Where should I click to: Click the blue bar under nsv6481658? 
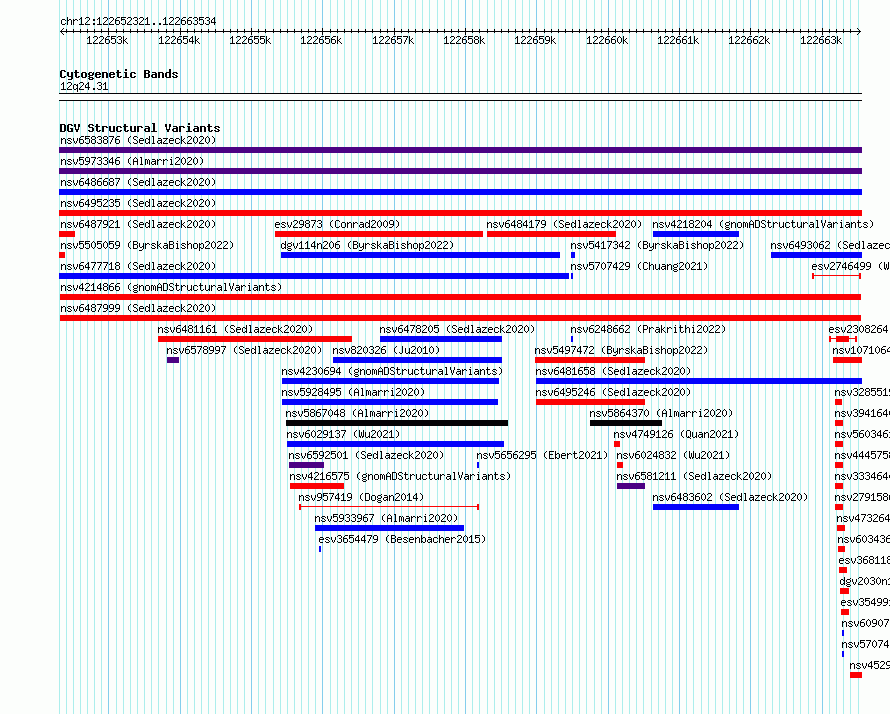click(x=699, y=381)
